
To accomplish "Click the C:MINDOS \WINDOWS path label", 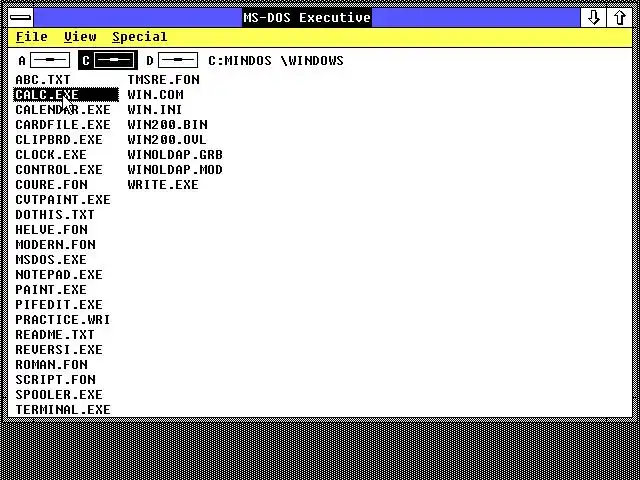I will 276,61.
